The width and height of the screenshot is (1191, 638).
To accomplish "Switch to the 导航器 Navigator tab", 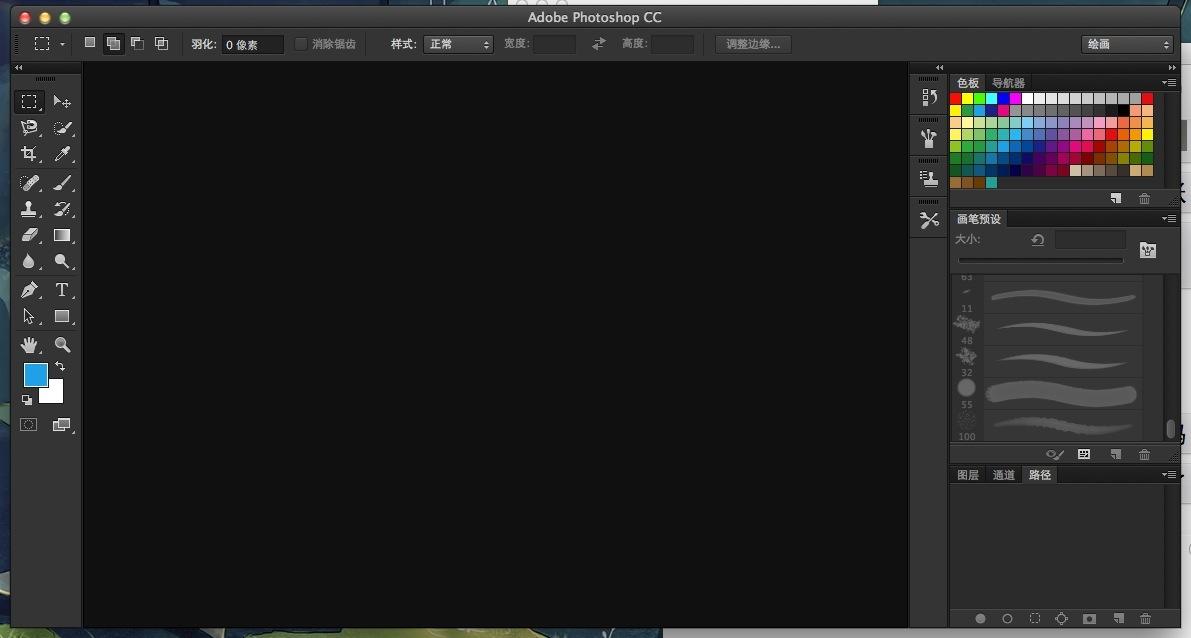I will point(1007,82).
